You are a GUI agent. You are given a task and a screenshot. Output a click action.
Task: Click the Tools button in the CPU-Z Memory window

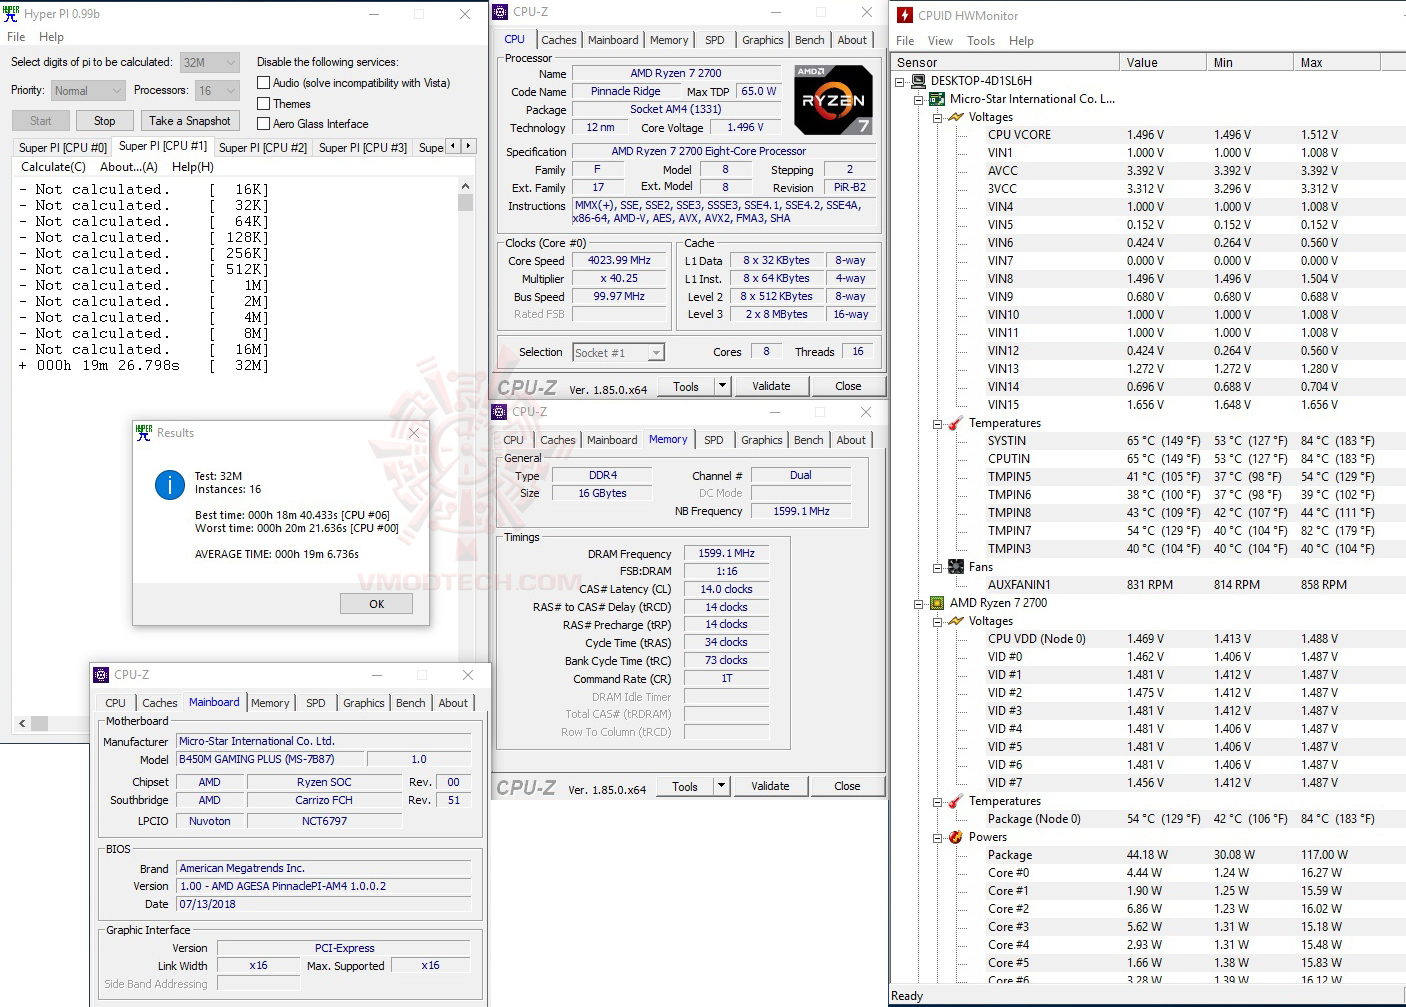point(685,786)
